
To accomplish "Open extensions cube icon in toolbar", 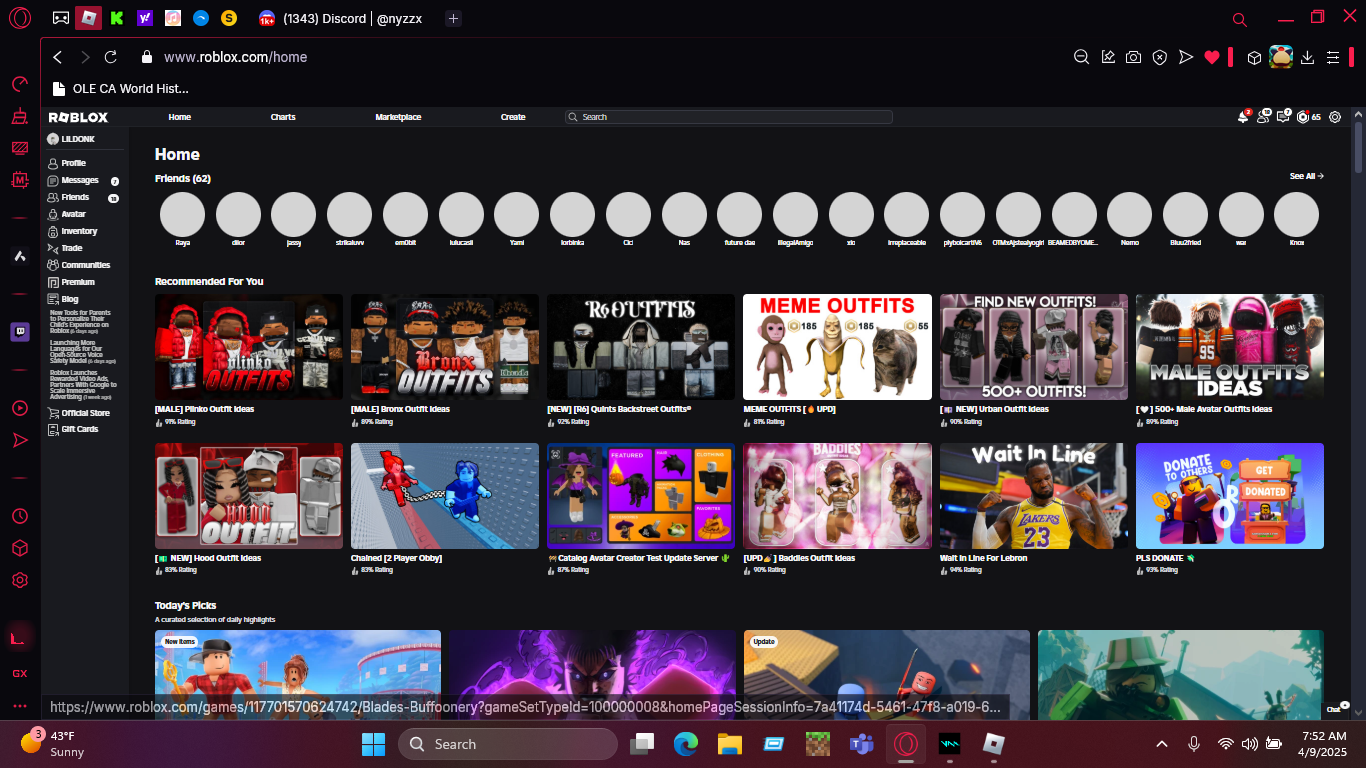I will (1254, 57).
